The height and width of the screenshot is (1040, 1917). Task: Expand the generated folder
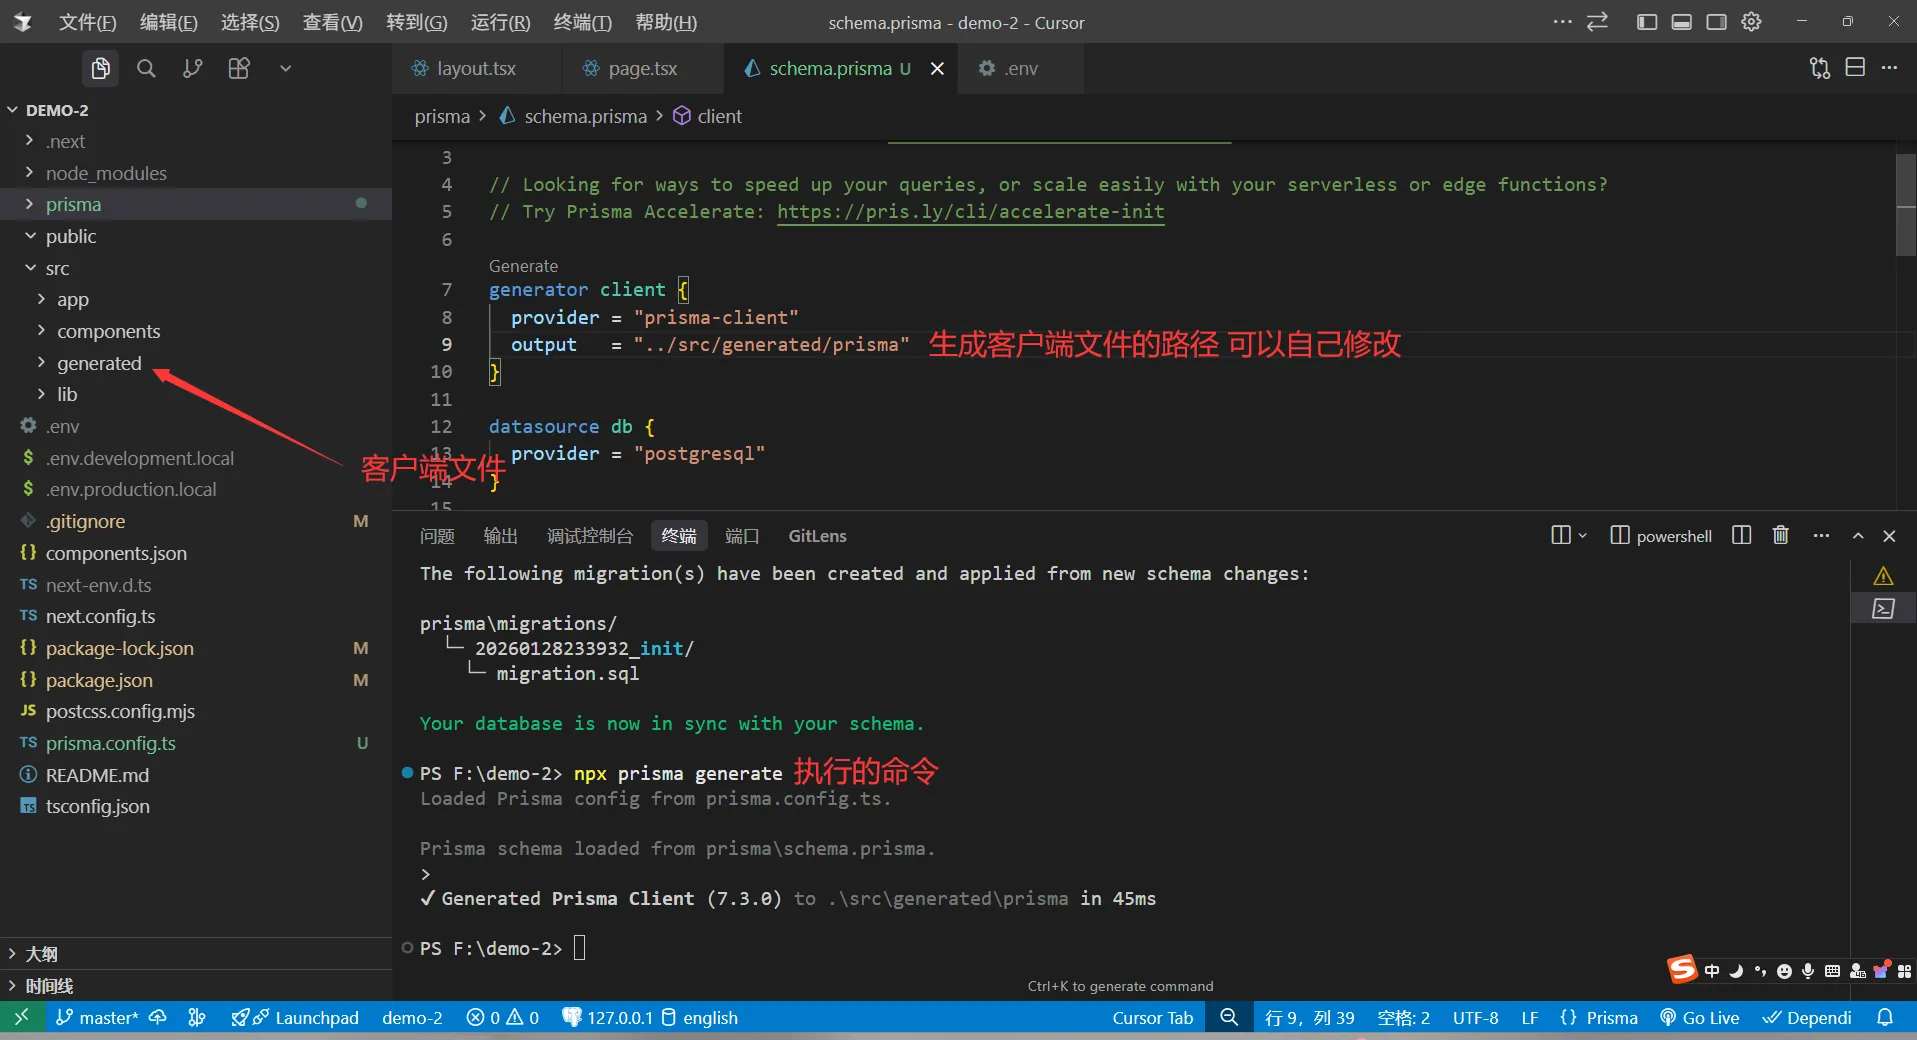[x=98, y=363]
